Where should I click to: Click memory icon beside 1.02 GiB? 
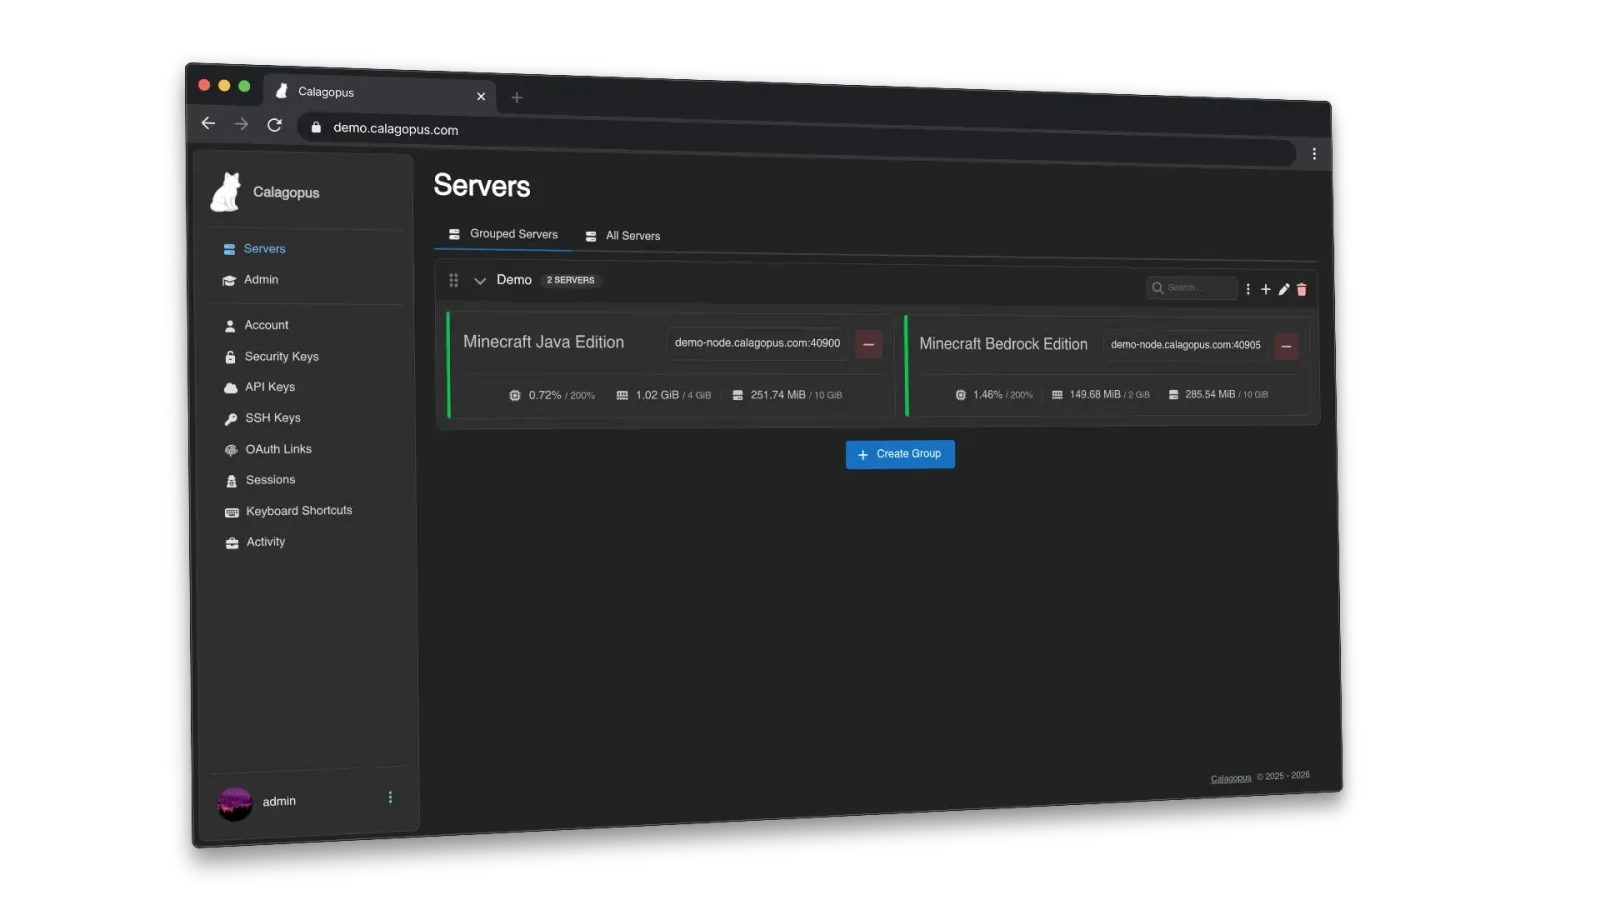622,396
